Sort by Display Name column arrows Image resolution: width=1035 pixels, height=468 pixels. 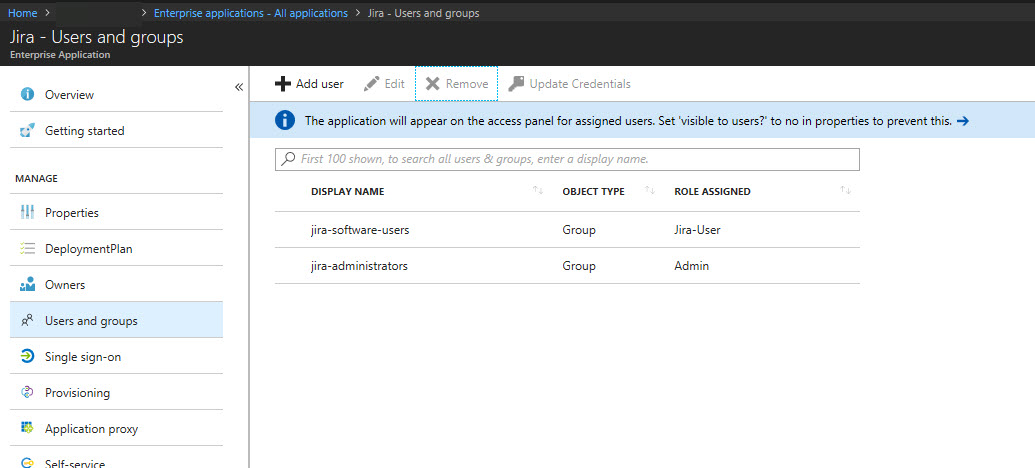point(538,191)
